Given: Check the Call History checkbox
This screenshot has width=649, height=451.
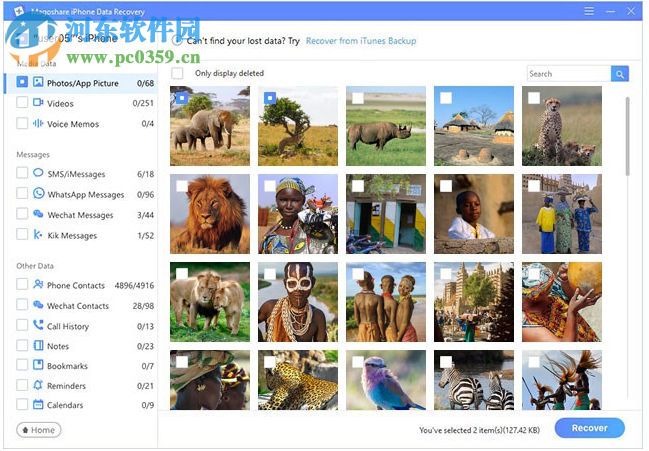Looking at the screenshot, I should [22, 325].
